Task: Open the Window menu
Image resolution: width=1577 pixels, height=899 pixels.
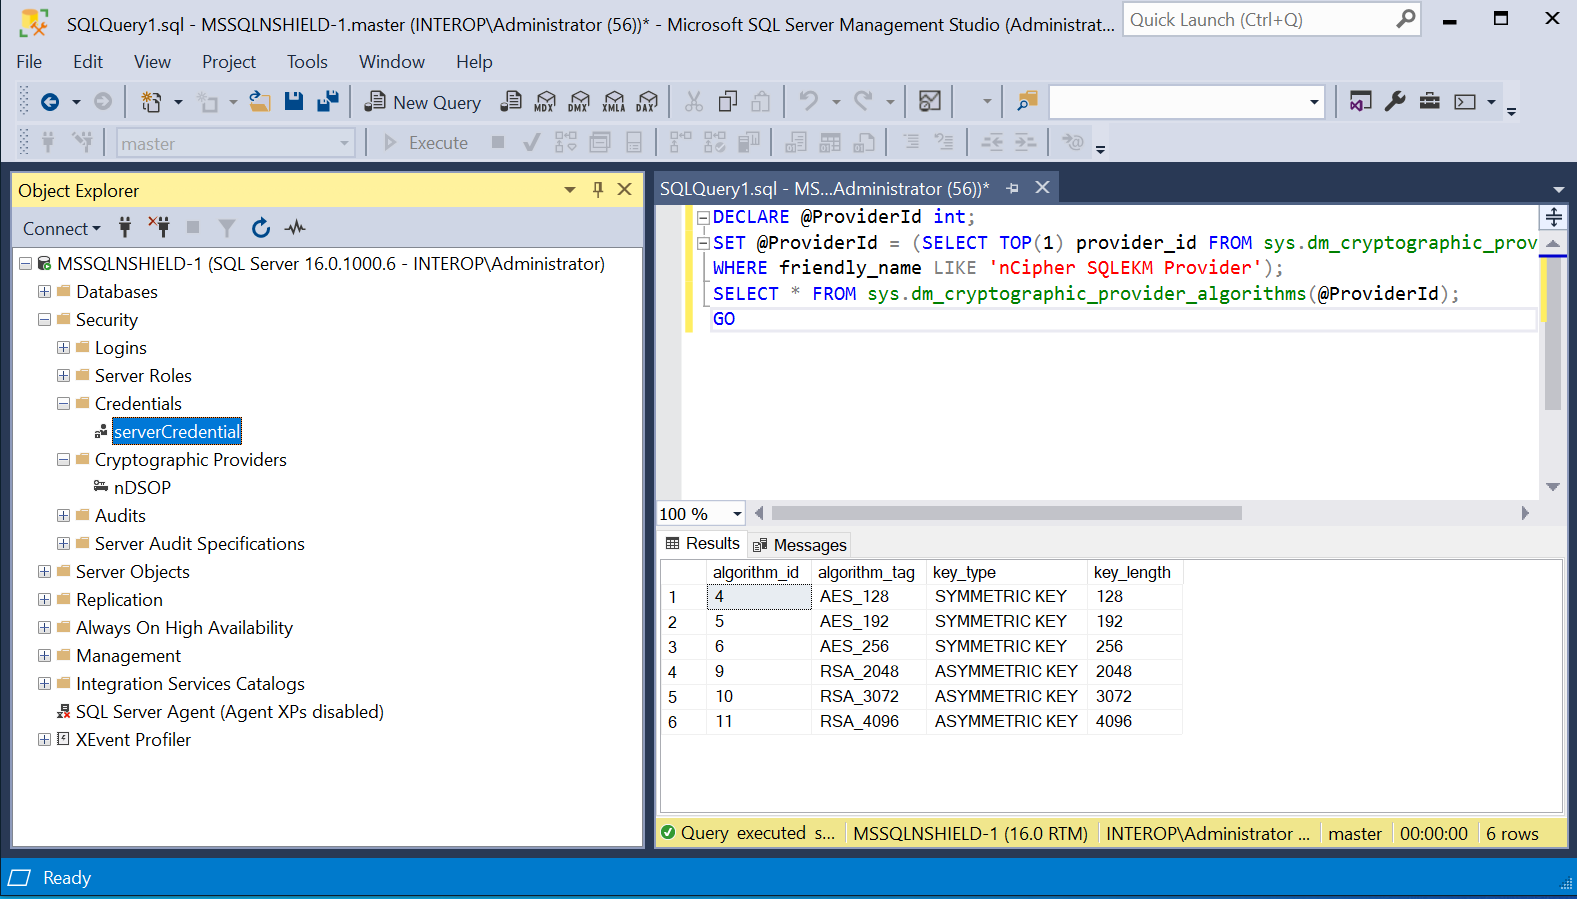Action: tap(392, 62)
